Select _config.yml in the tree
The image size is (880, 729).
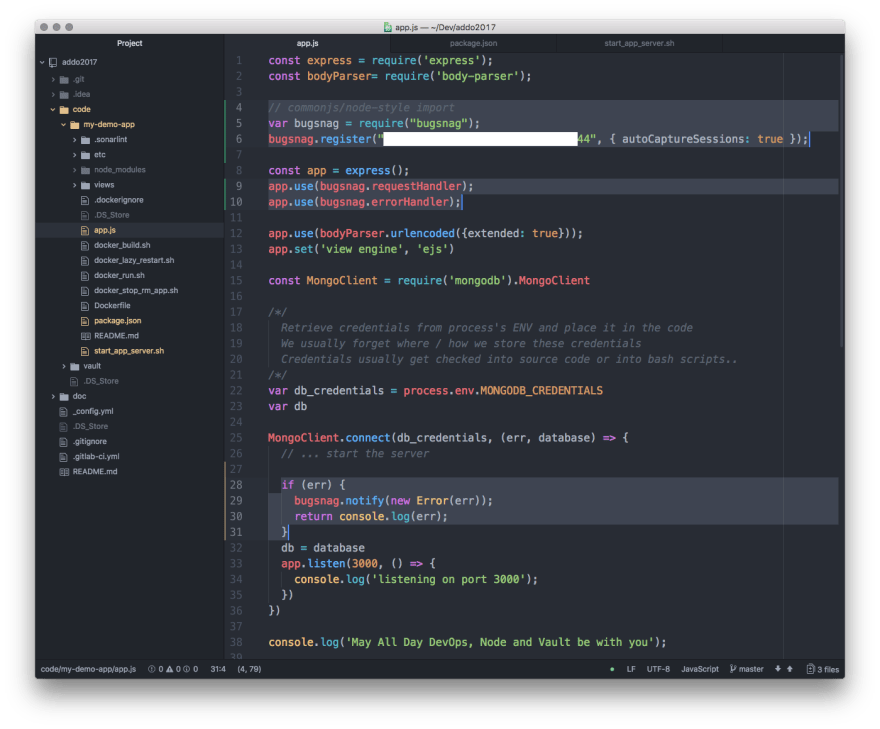click(x=93, y=411)
